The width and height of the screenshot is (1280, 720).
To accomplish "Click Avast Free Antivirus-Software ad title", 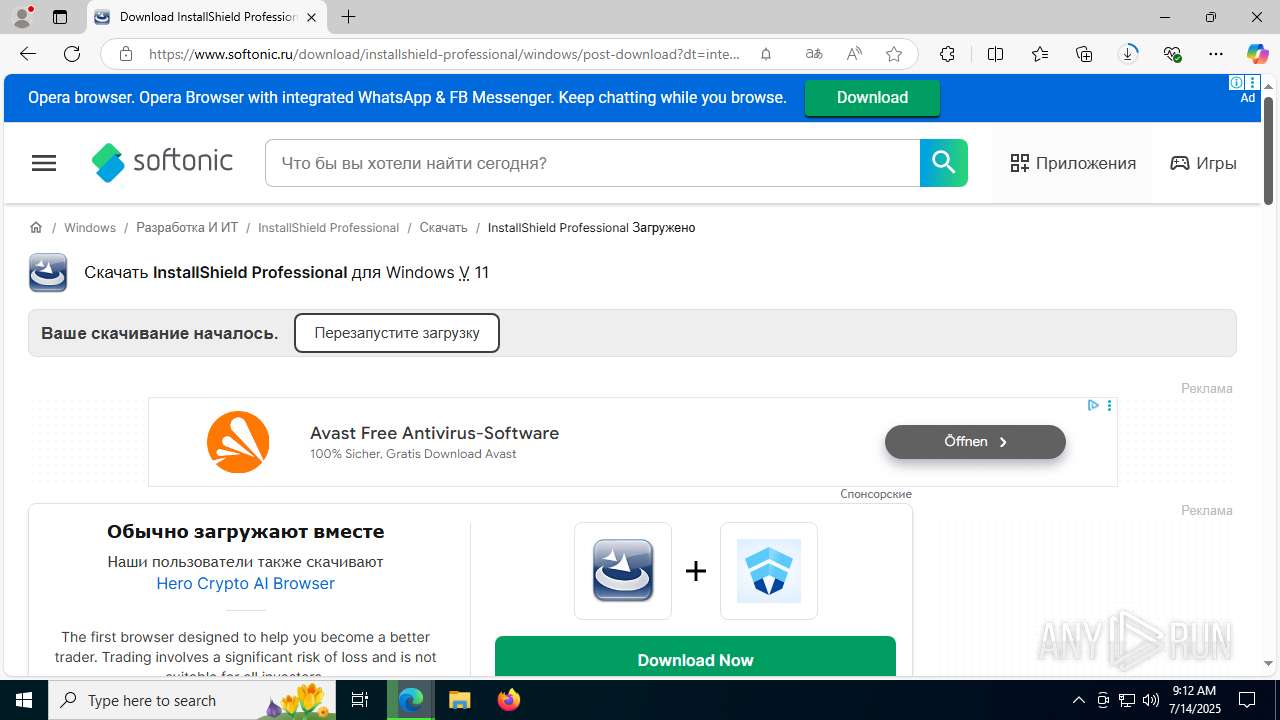I will point(434,433).
